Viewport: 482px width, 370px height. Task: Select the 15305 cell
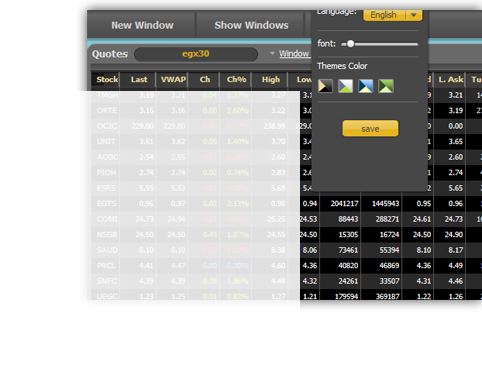(x=340, y=235)
